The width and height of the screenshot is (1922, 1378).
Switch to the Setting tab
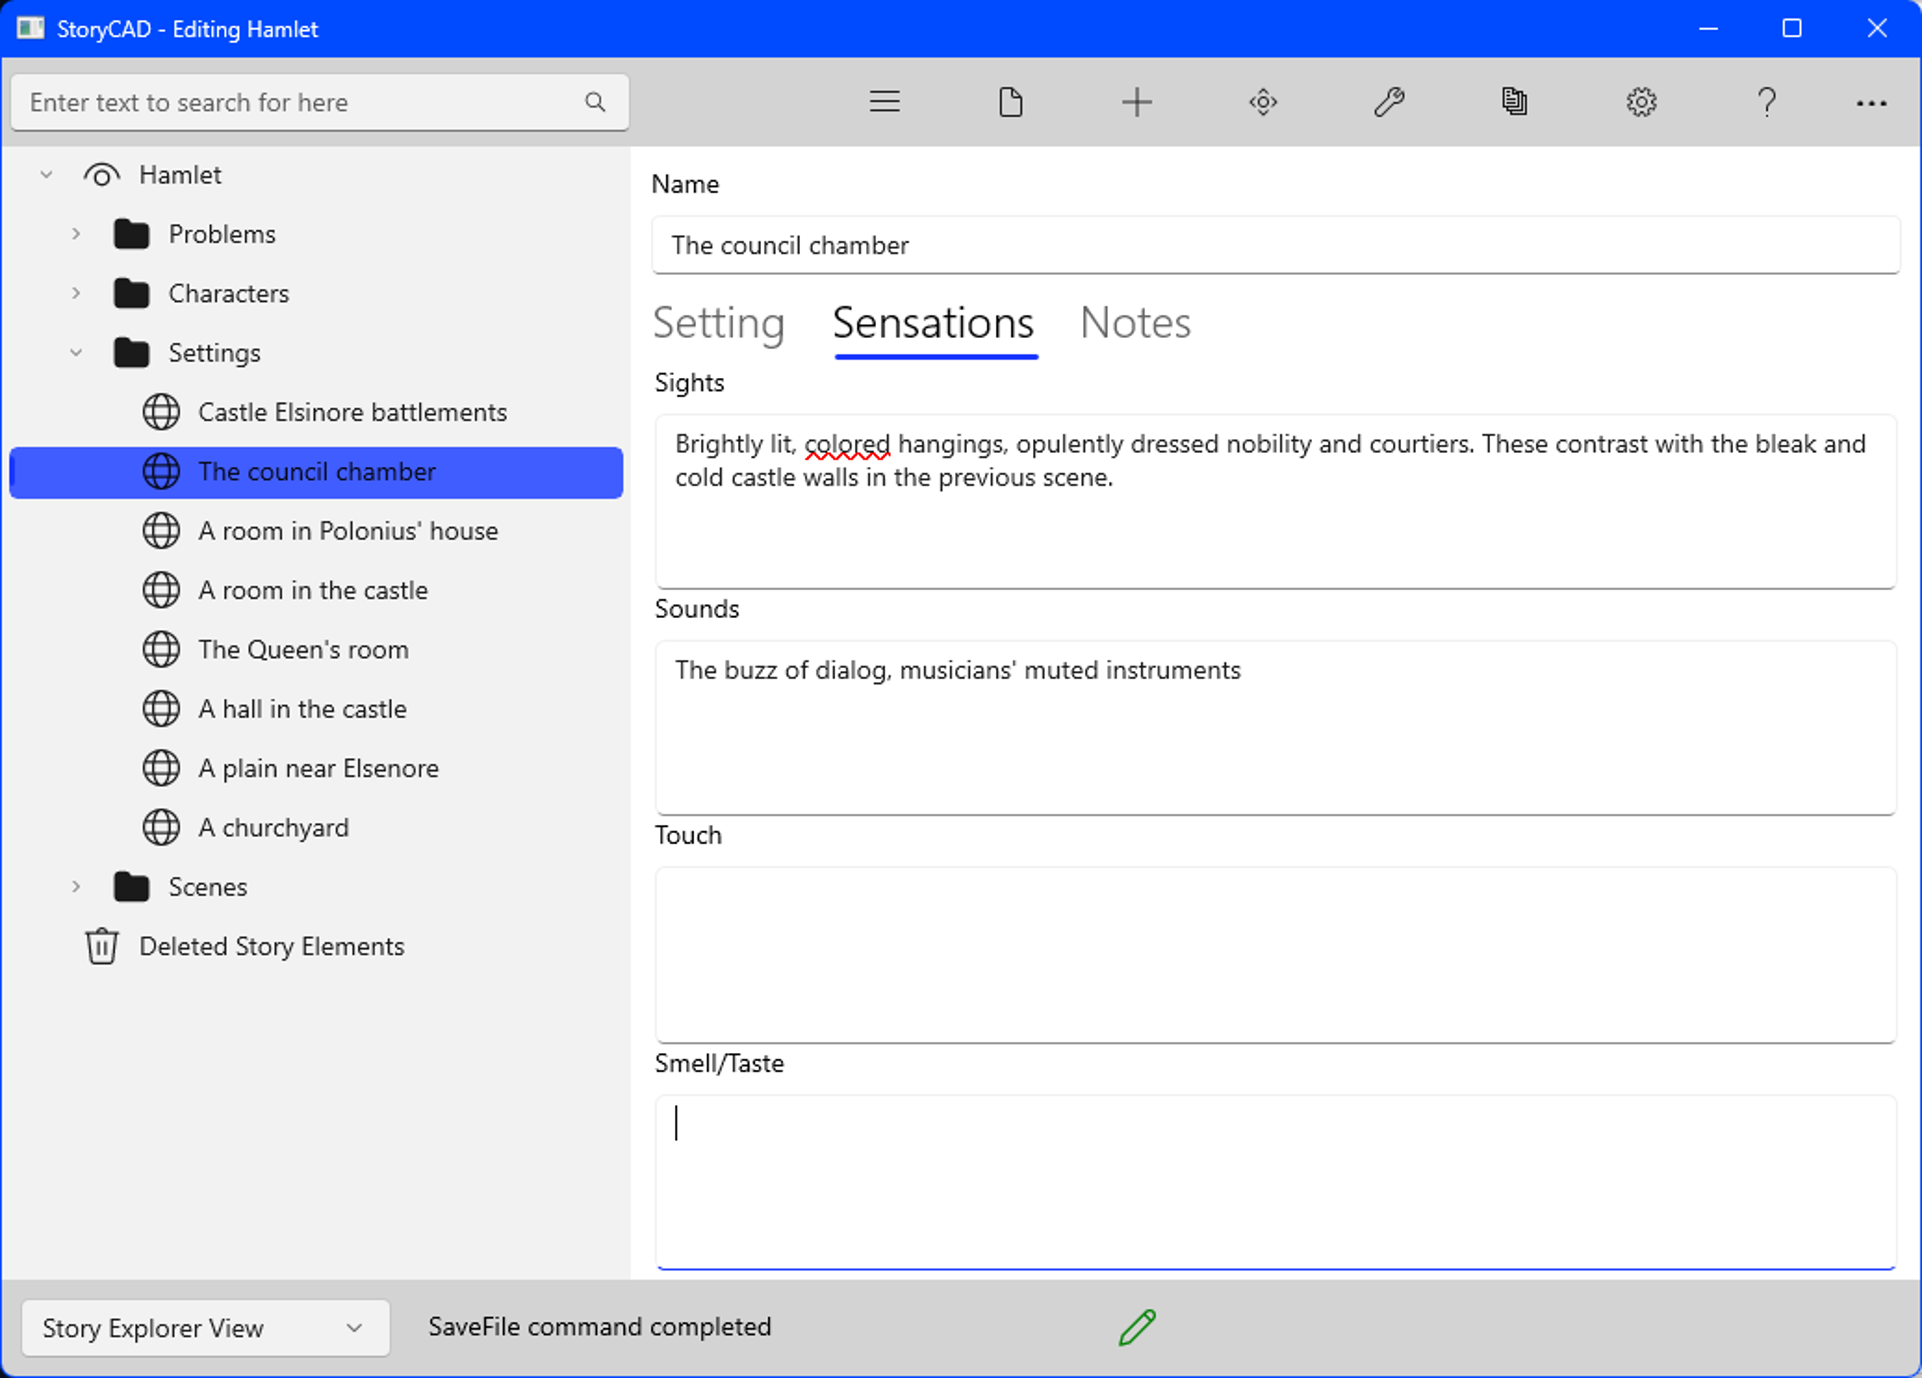click(718, 323)
